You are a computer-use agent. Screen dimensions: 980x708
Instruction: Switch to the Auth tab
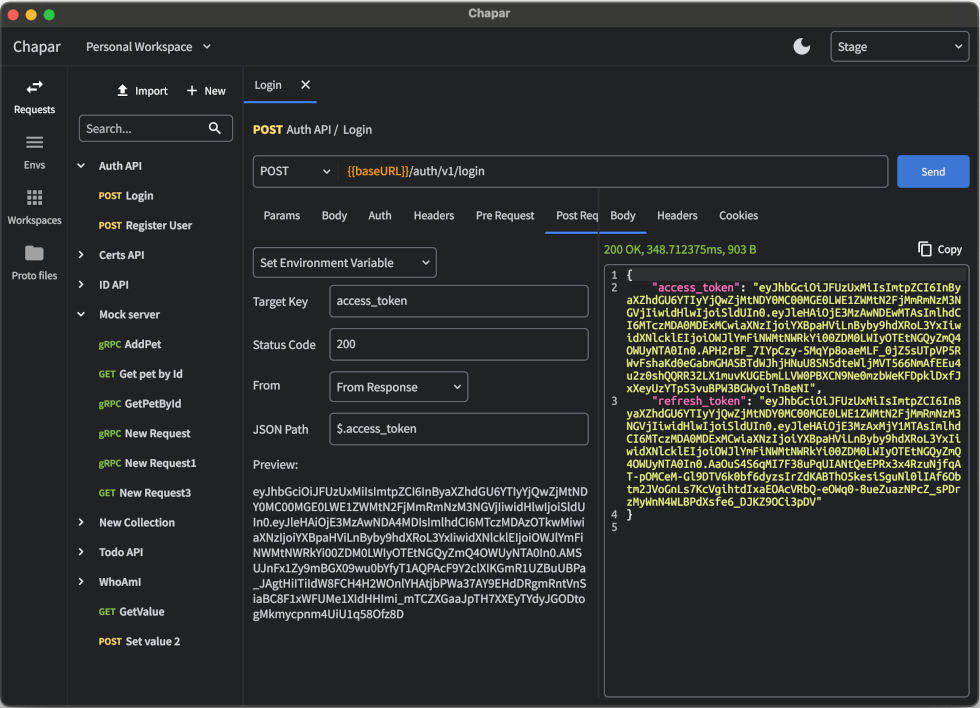pos(379,215)
